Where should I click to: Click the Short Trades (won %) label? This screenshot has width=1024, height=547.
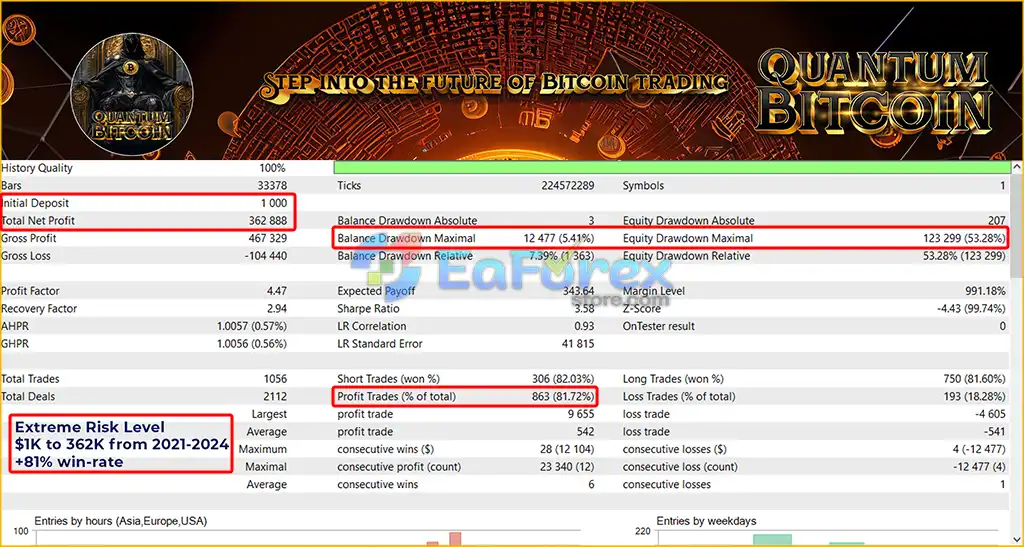(x=389, y=379)
